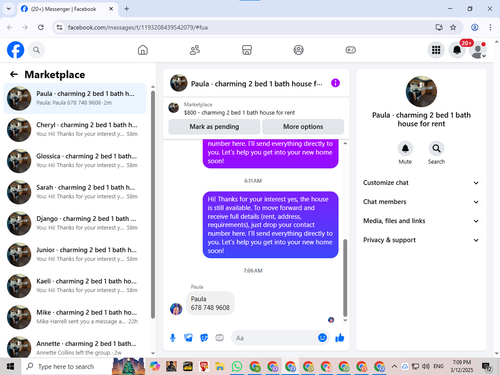Open Sarah conversation in the list
The image size is (500, 375).
(x=75, y=192)
